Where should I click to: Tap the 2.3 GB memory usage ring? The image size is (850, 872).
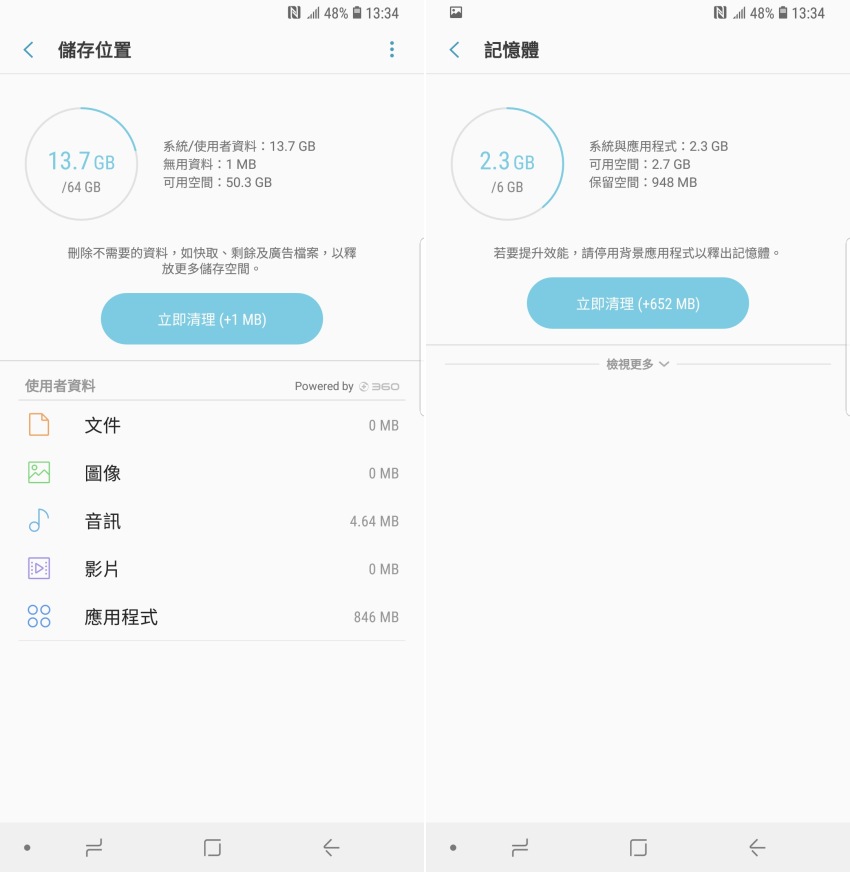coord(507,164)
